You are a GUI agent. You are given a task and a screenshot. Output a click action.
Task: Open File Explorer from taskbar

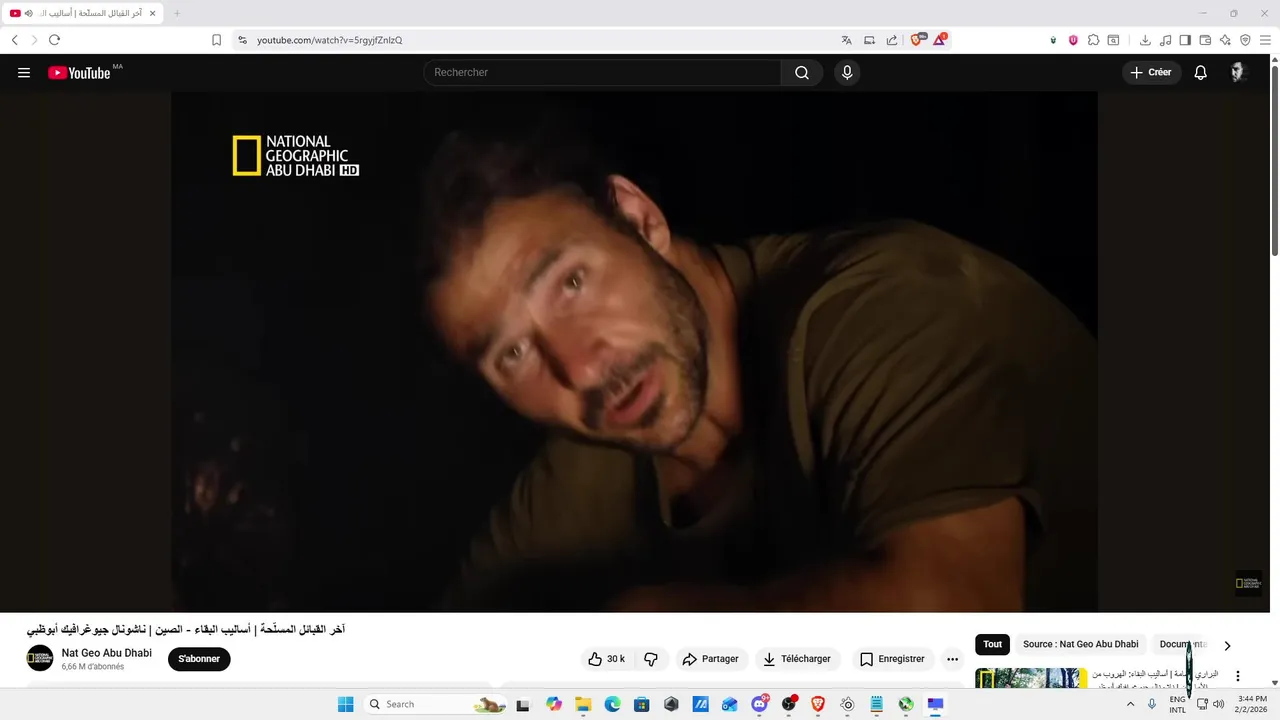(x=583, y=704)
